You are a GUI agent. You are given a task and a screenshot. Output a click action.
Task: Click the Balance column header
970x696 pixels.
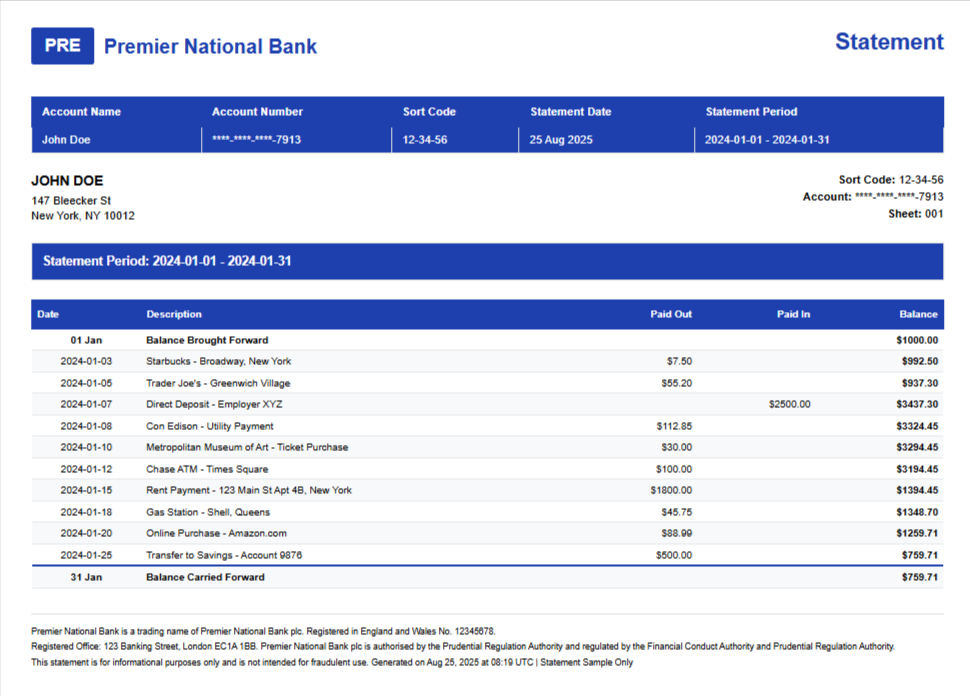coord(918,314)
